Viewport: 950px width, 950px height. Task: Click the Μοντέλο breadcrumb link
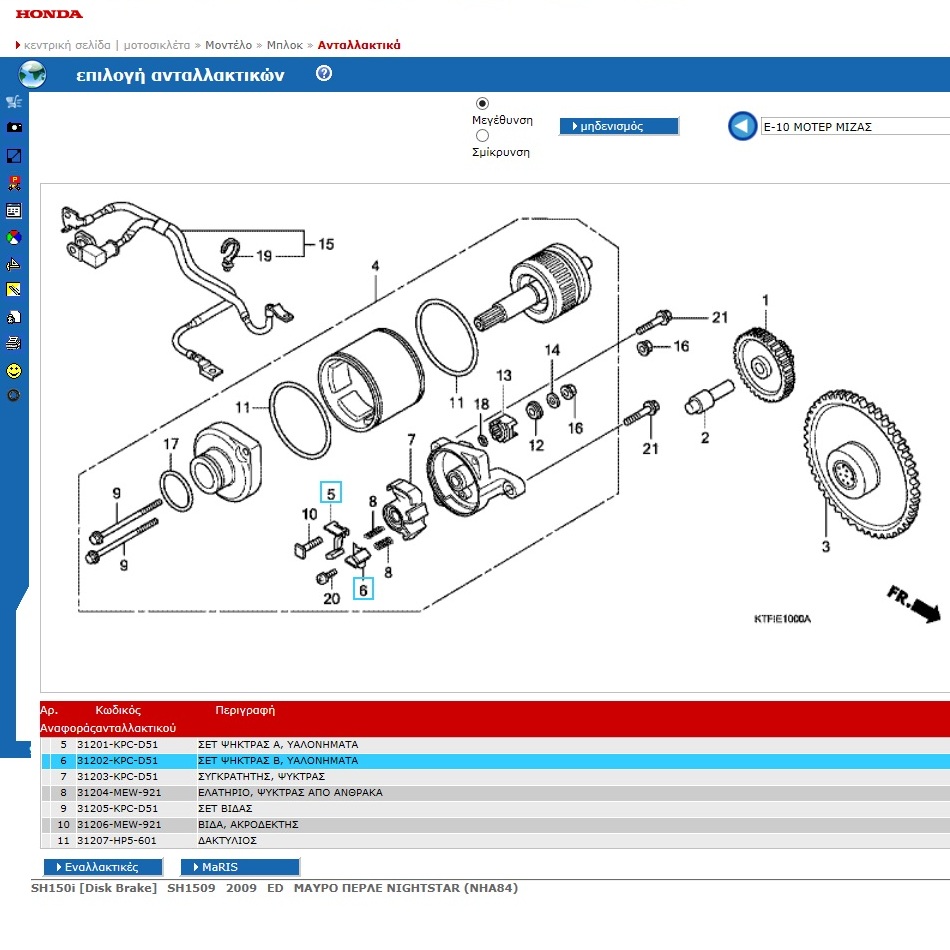tap(229, 45)
